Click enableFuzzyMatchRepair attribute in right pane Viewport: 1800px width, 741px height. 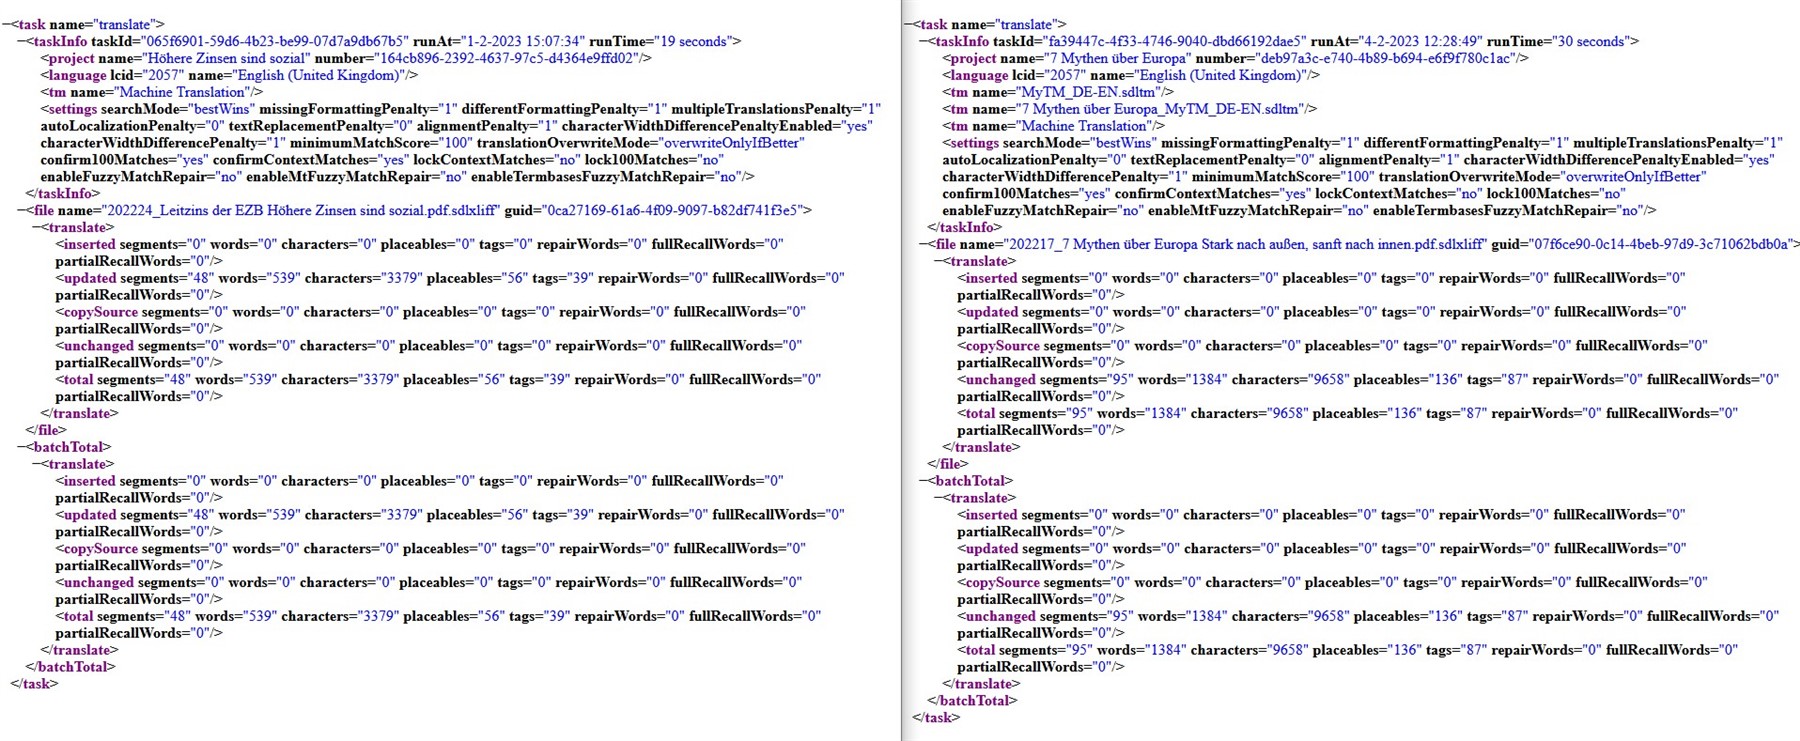click(x=1043, y=211)
